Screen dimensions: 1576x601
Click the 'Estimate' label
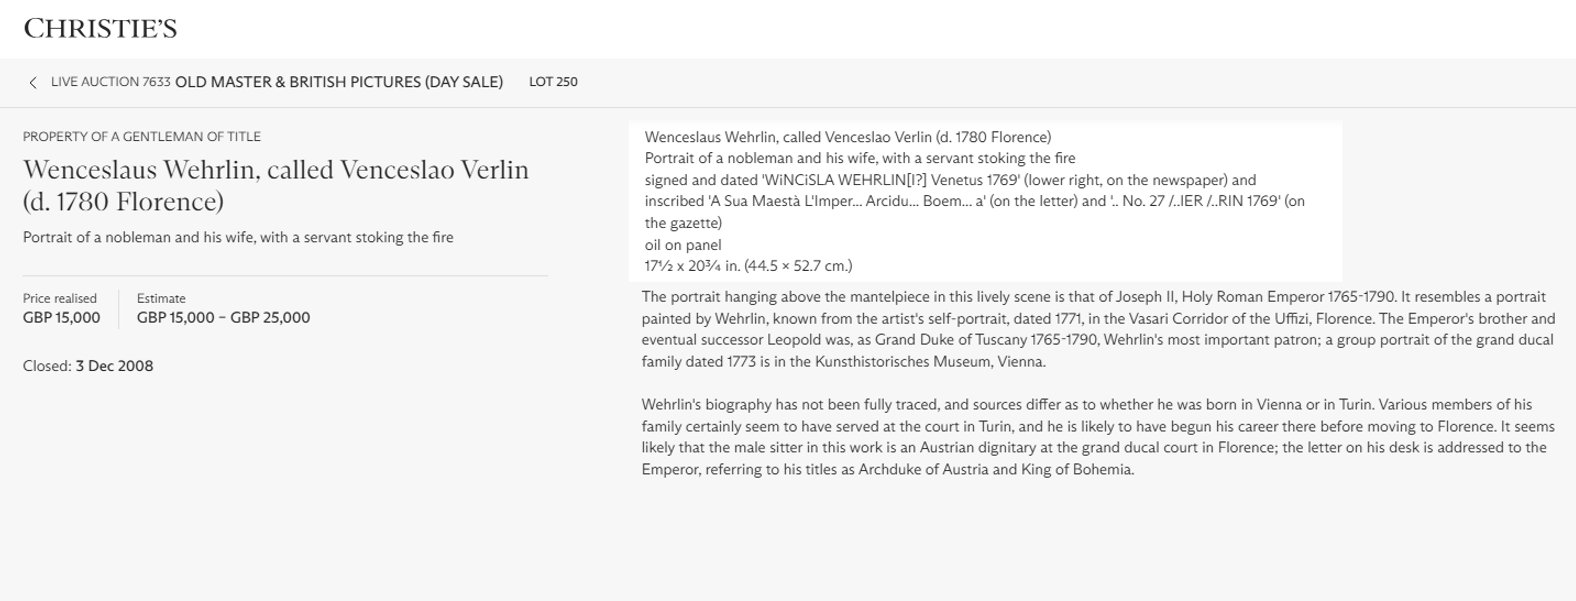pyautogui.click(x=161, y=298)
